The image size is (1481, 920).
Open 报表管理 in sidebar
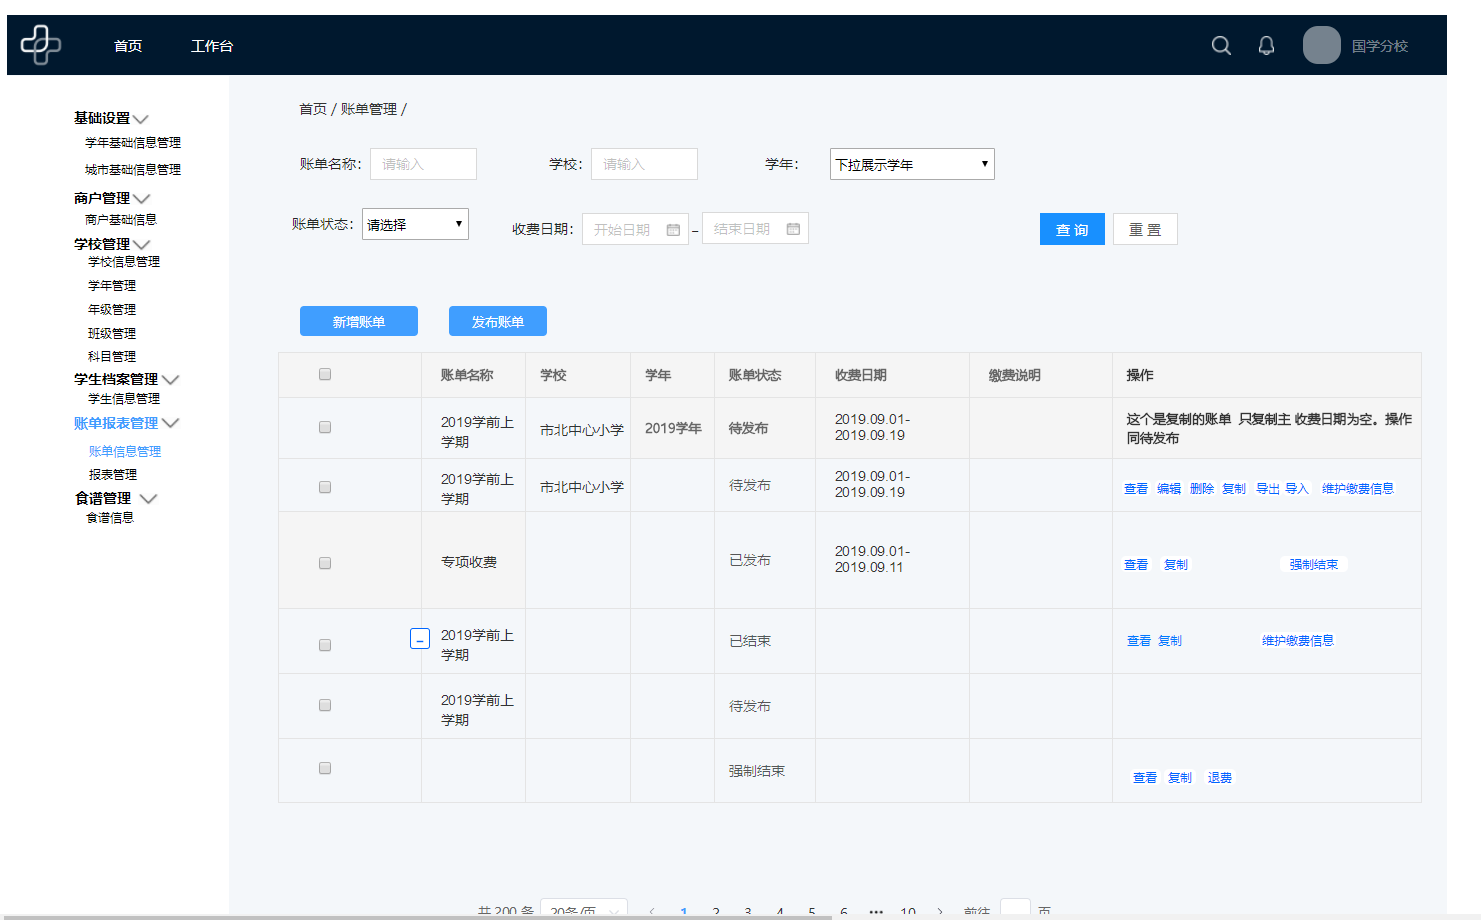tap(113, 475)
